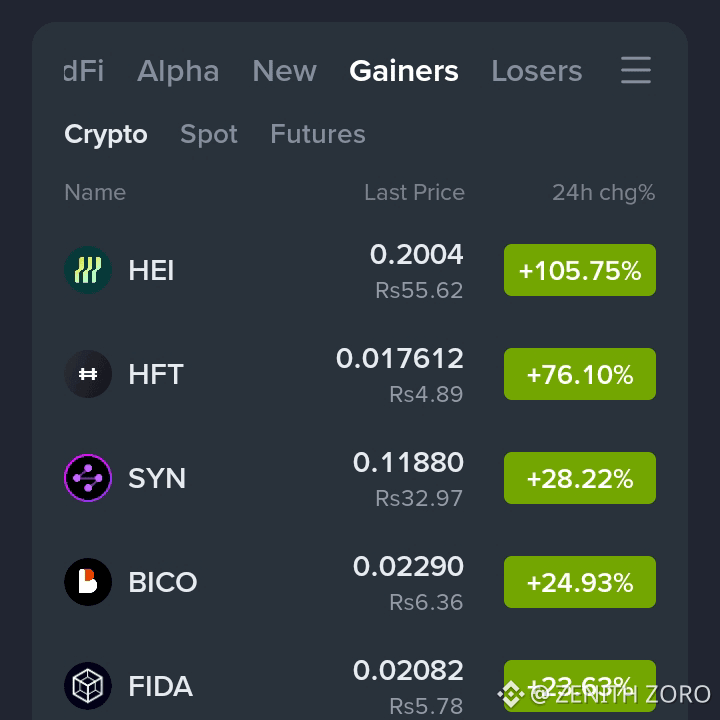The width and height of the screenshot is (720, 720).
Task: Switch to the Losers tab
Action: pos(537,71)
